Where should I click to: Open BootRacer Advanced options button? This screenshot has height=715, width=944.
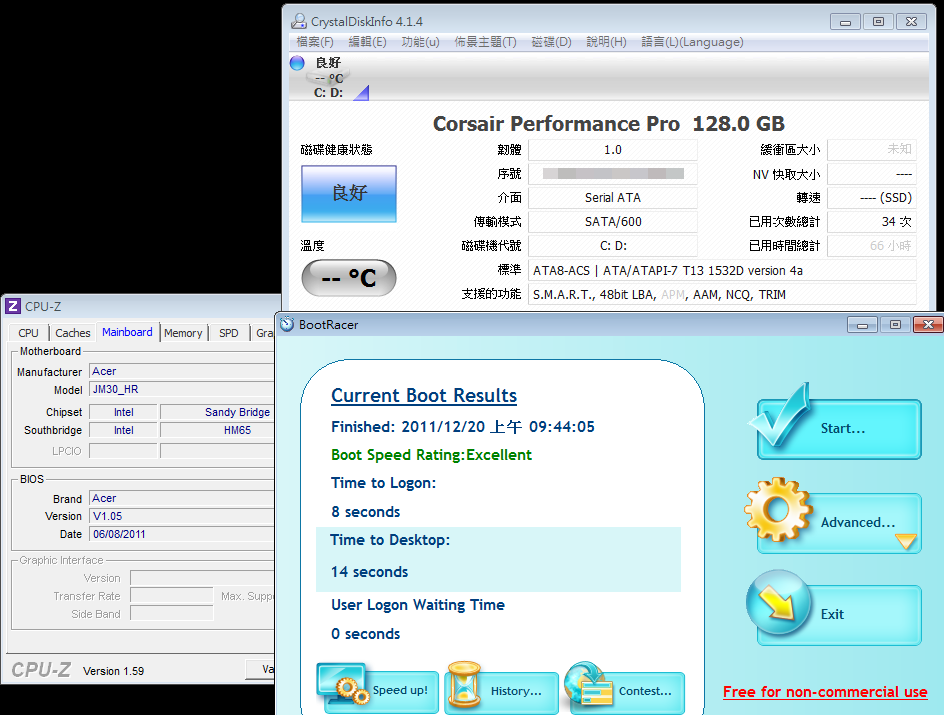(x=839, y=522)
